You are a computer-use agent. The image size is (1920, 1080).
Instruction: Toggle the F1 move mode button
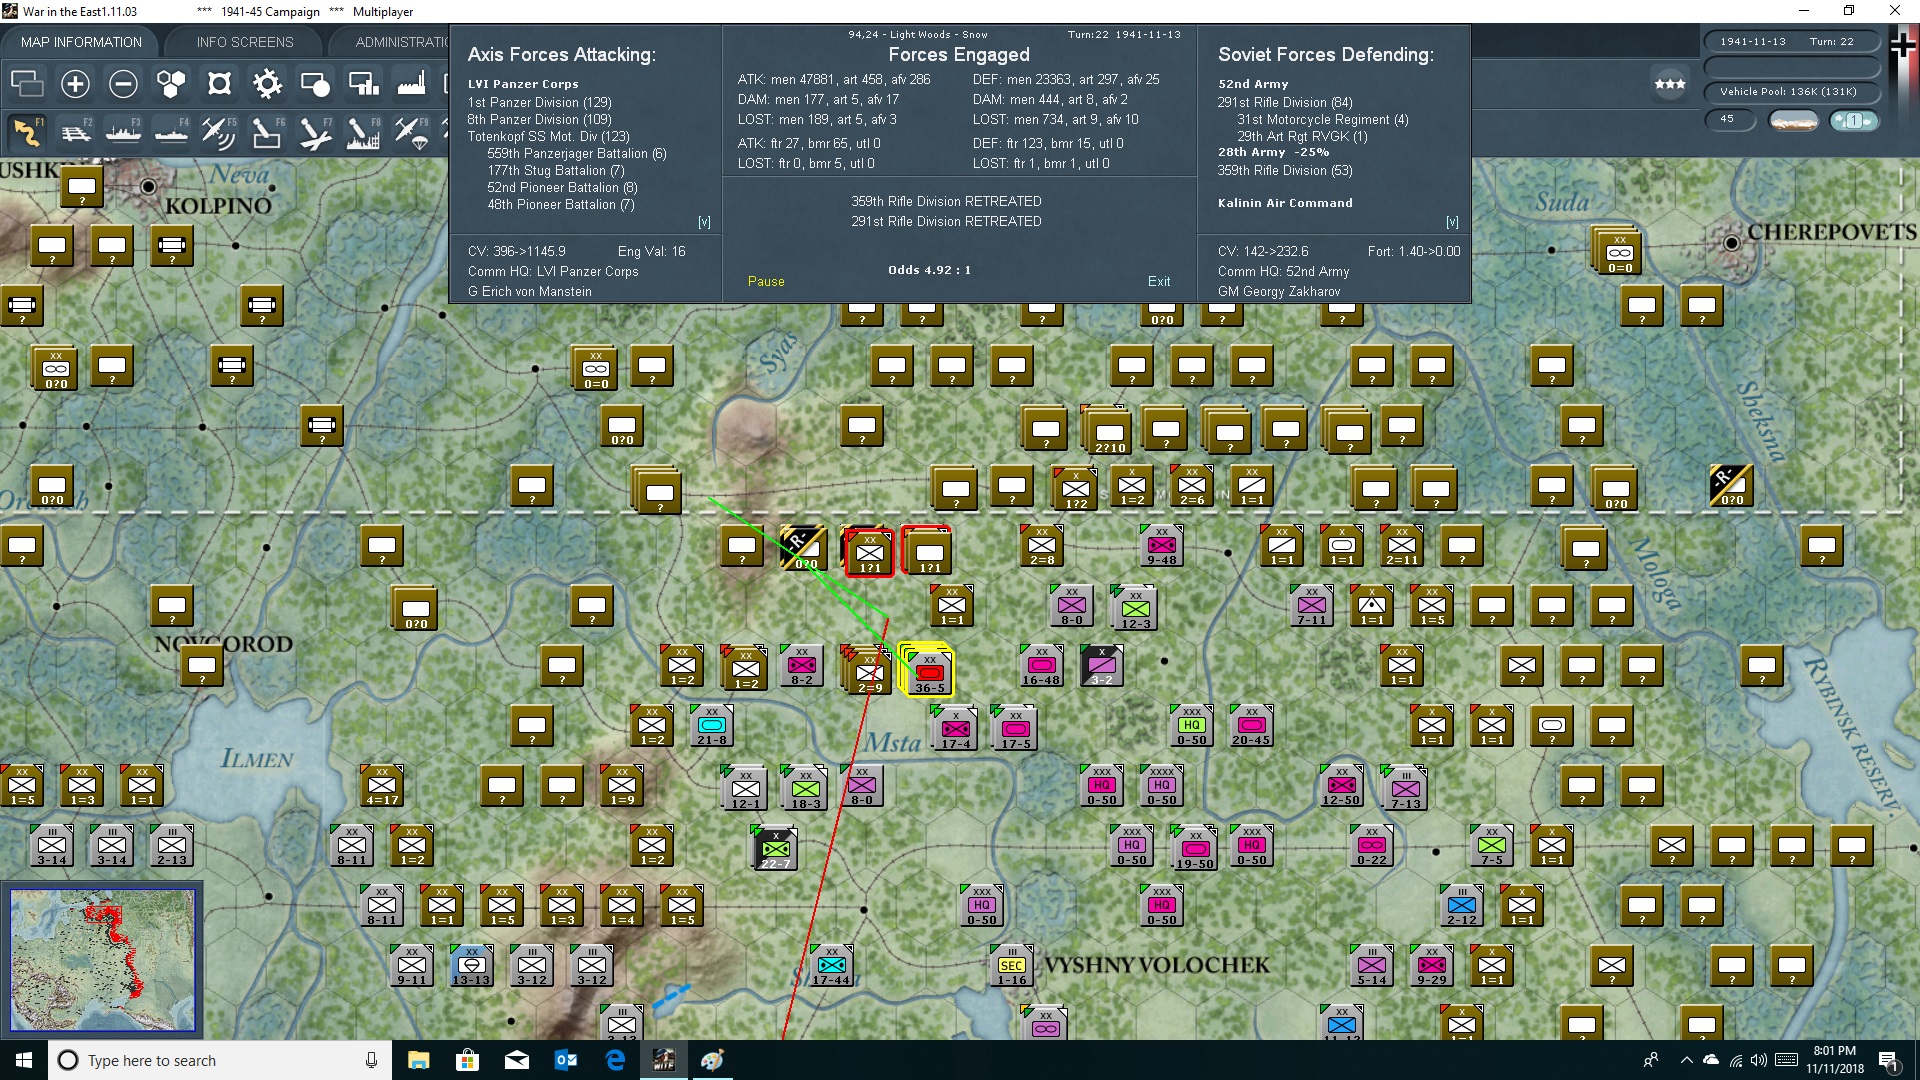click(x=27, y=132)
